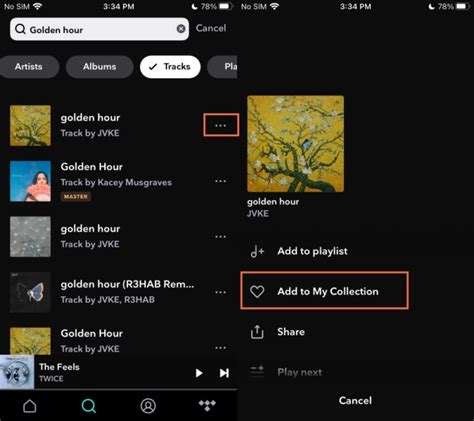This screenshot has height=421, width=474.
Task: Choose Play next in the track menu
Action: [300, 372]
